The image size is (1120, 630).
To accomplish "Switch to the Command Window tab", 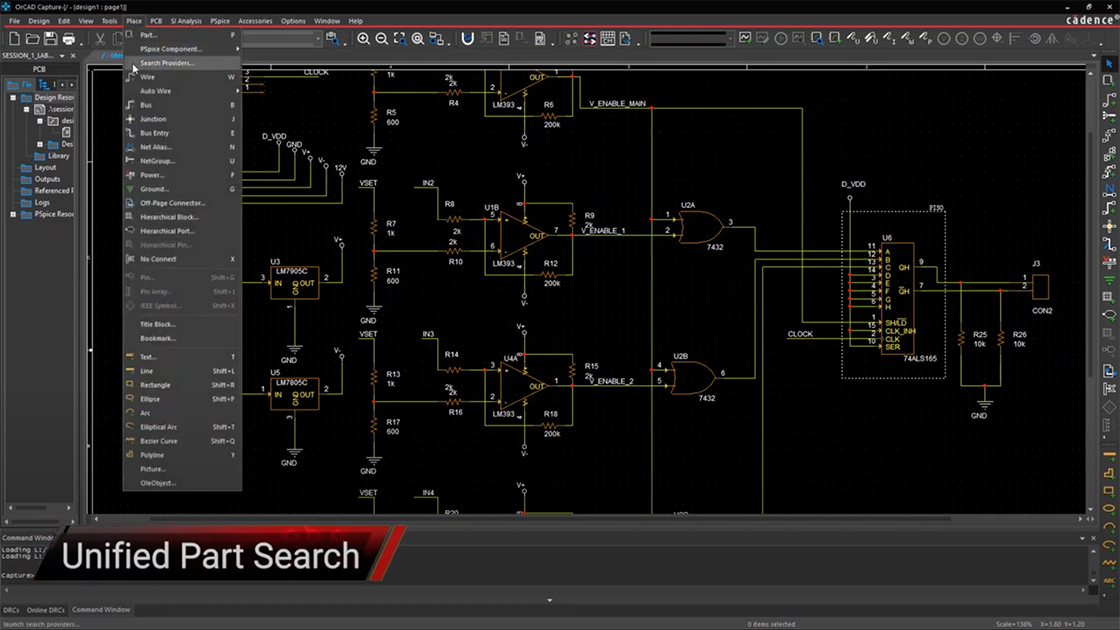I will pyautogui.click(x=101, y=610).
